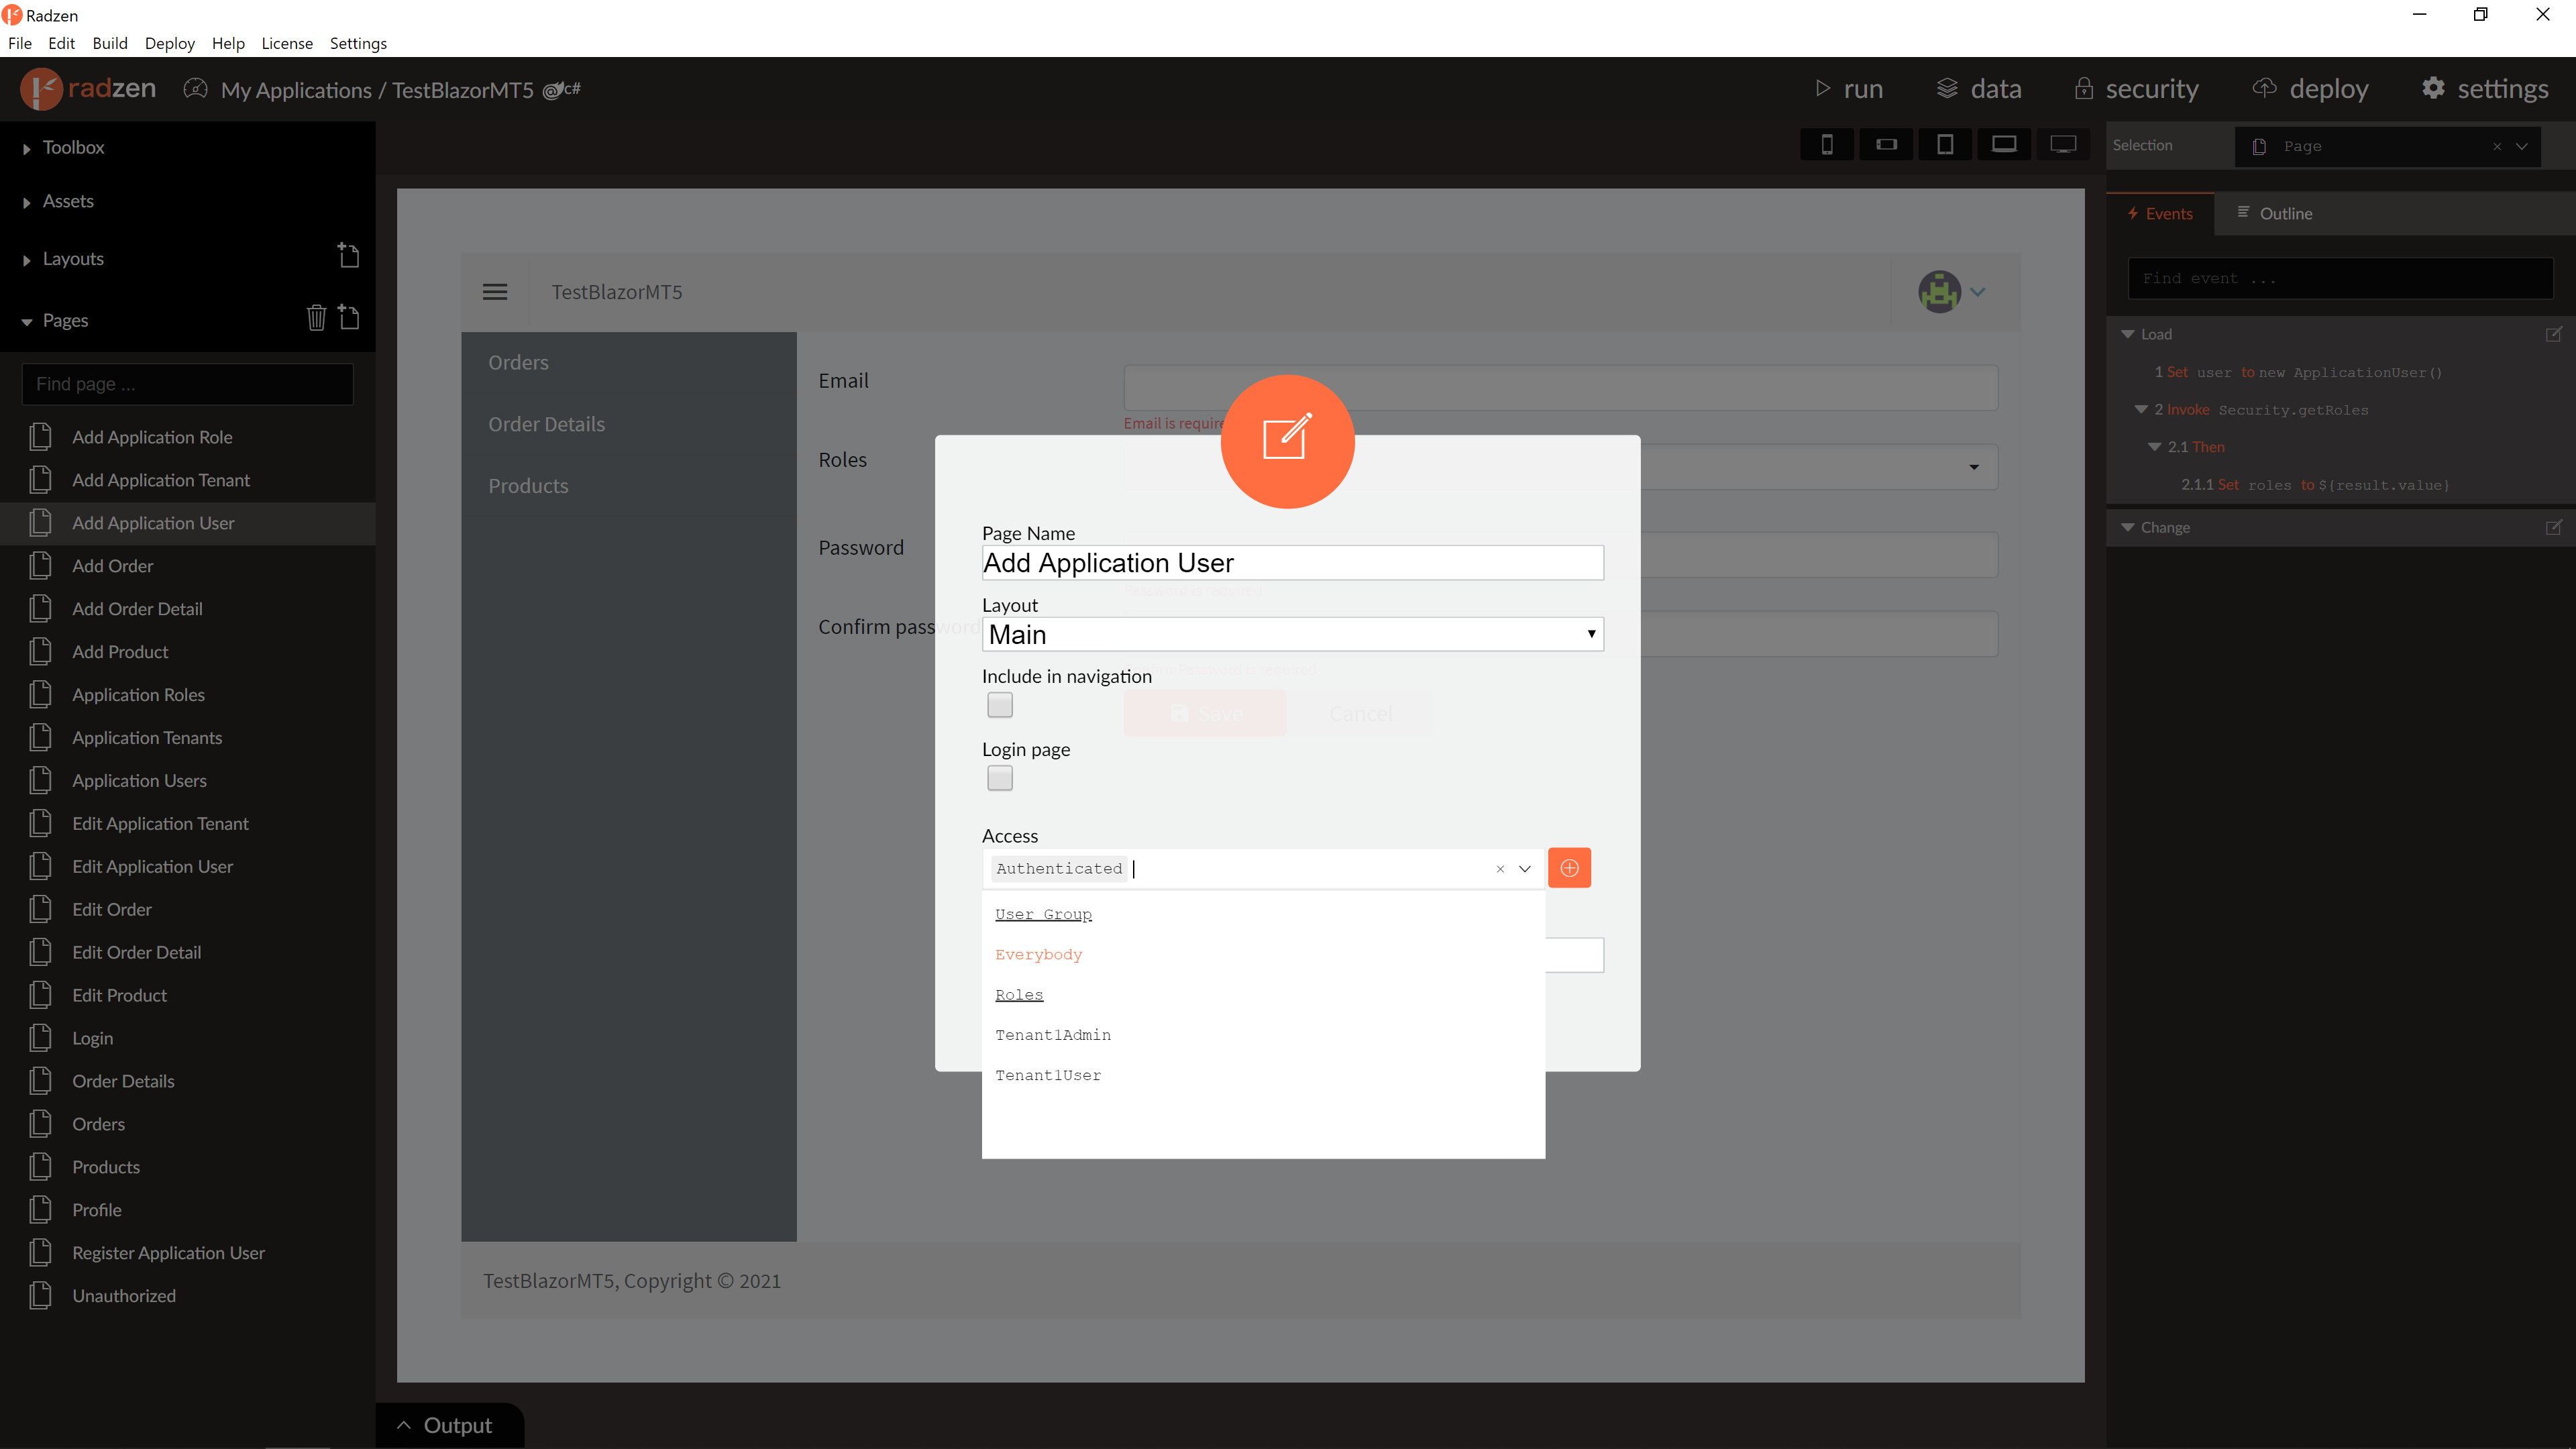This screenshot has height=1449, width=2576.
Task: Click the Find page search box
Action: pos(188,384)
